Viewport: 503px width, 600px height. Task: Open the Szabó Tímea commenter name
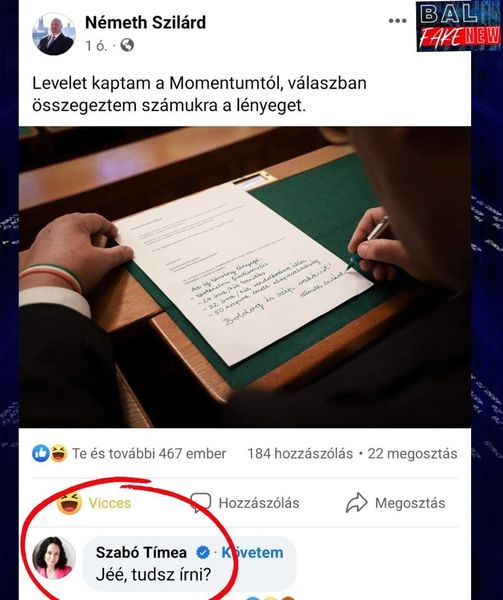click(141, 553)
